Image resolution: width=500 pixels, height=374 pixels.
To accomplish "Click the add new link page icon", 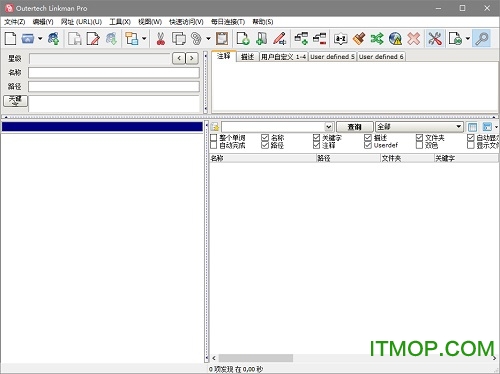I will tap(243, 39).
